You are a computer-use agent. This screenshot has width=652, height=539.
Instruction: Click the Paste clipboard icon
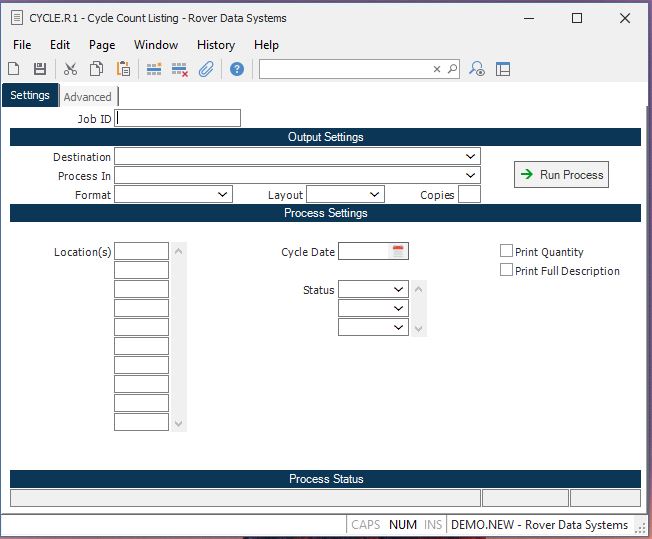tap(123, 69)
